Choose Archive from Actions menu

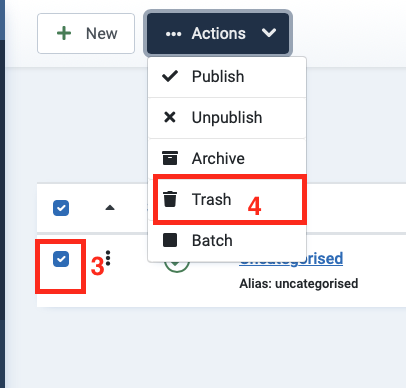pos(227,158)
